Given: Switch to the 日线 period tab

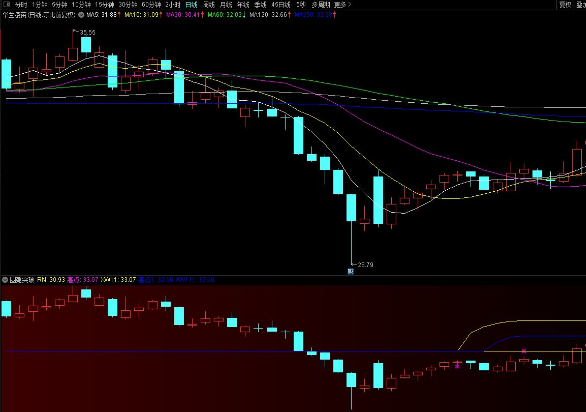Looking at the screenshot, I should [x=191, y=4].
